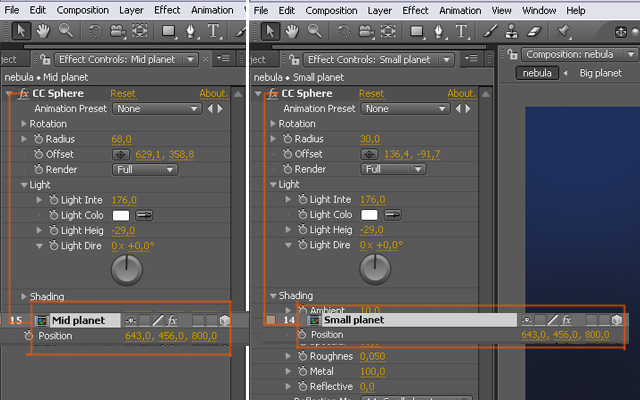Select the Unified Camera tool in the left window
Image resolution: width=640 pixels, height=400 pixels.
pos(117,31)
